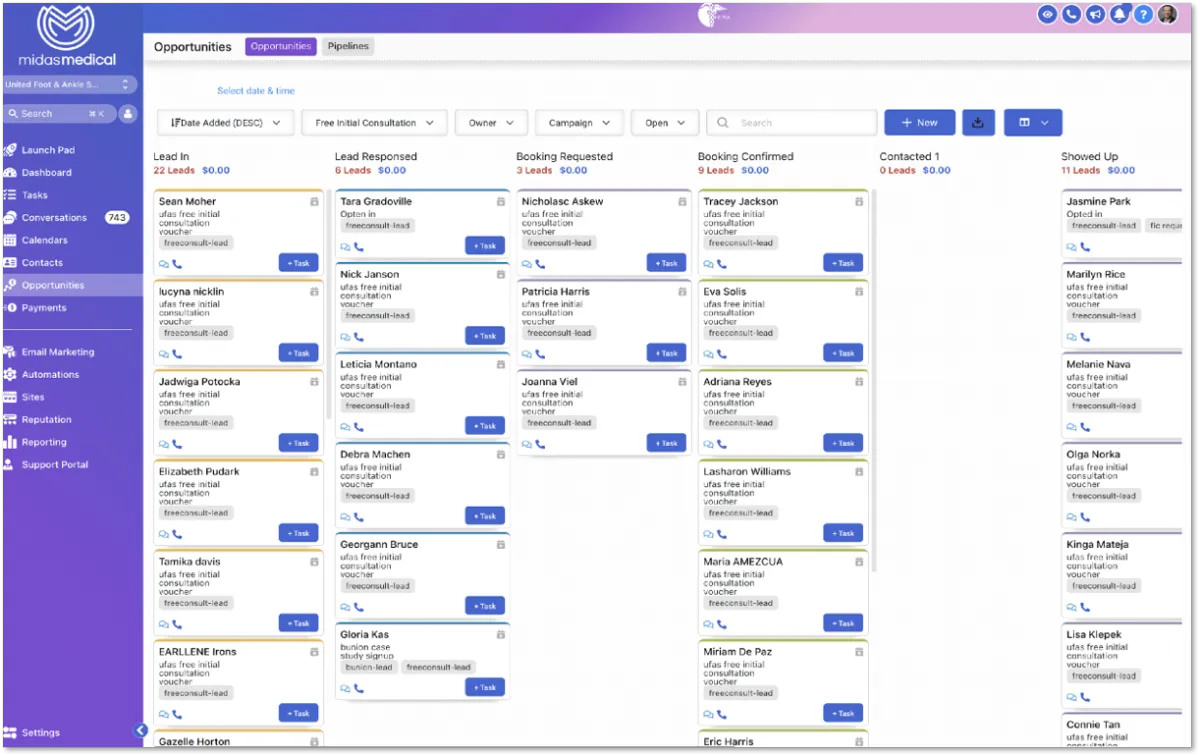Add task on Adriana Reyes card
Image resolution: width=1200 pixels, height=756 pixels.
tap(844, 443)
